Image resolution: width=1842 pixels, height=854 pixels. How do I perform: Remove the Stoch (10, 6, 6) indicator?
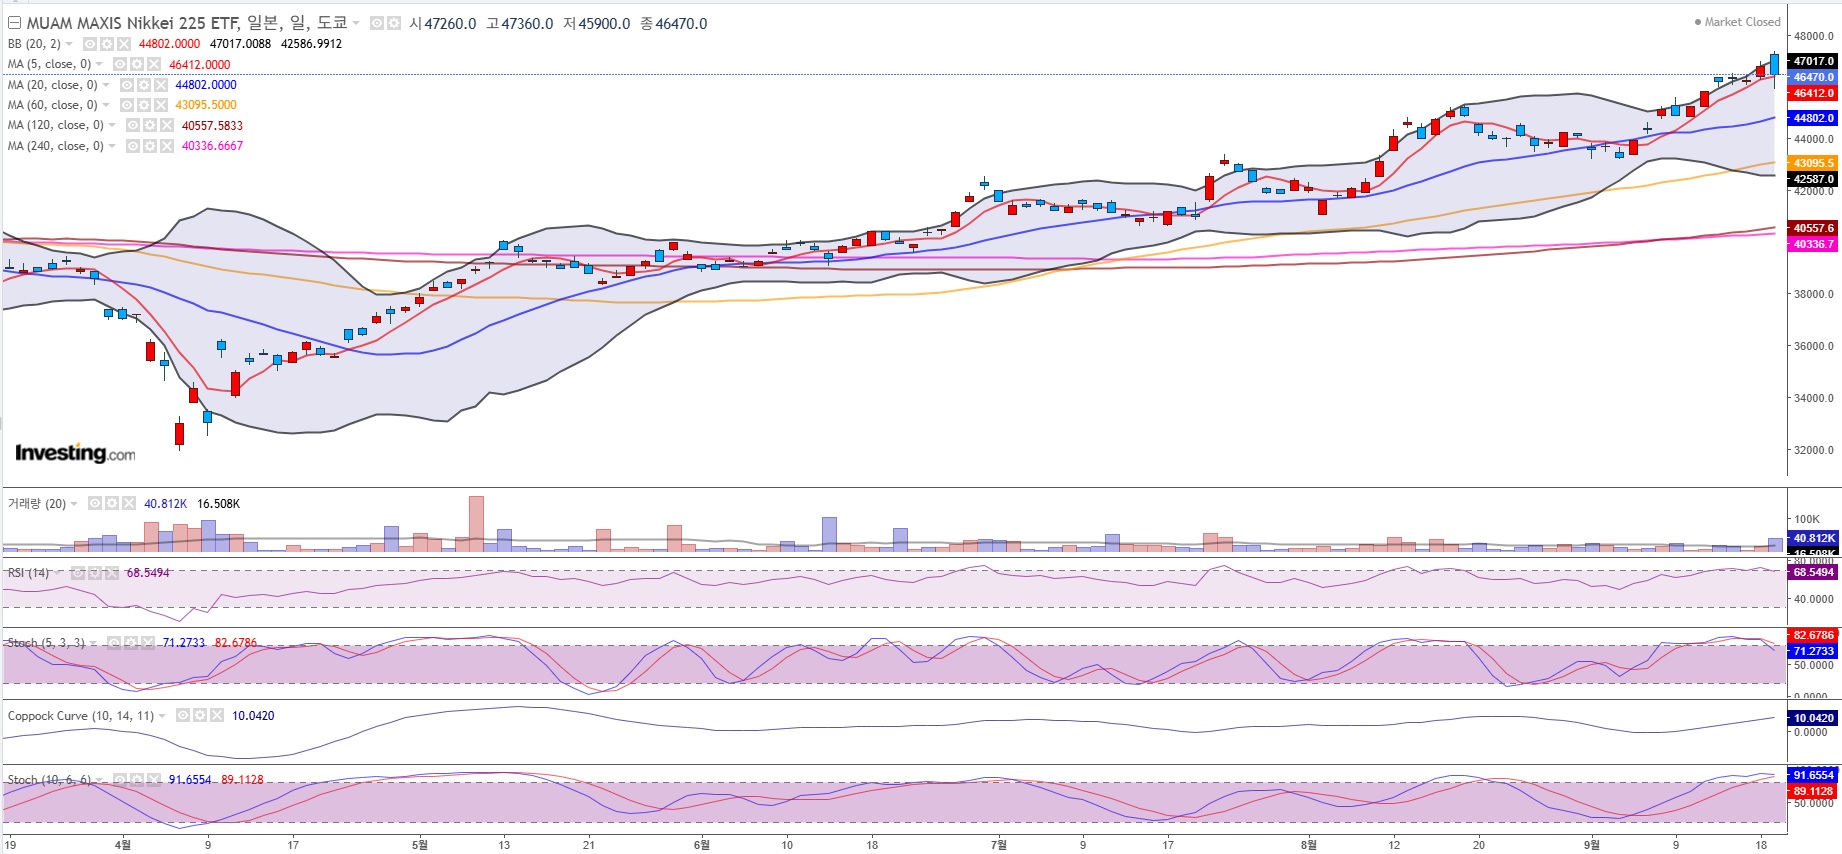point(154,780)
